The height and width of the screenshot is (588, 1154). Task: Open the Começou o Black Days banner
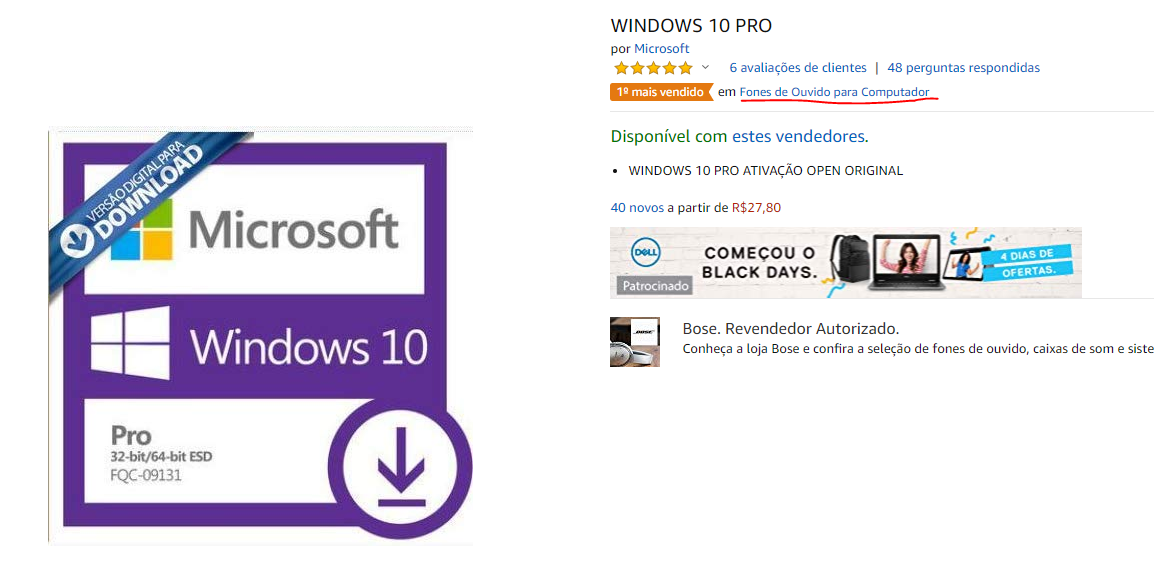(846, 263)
